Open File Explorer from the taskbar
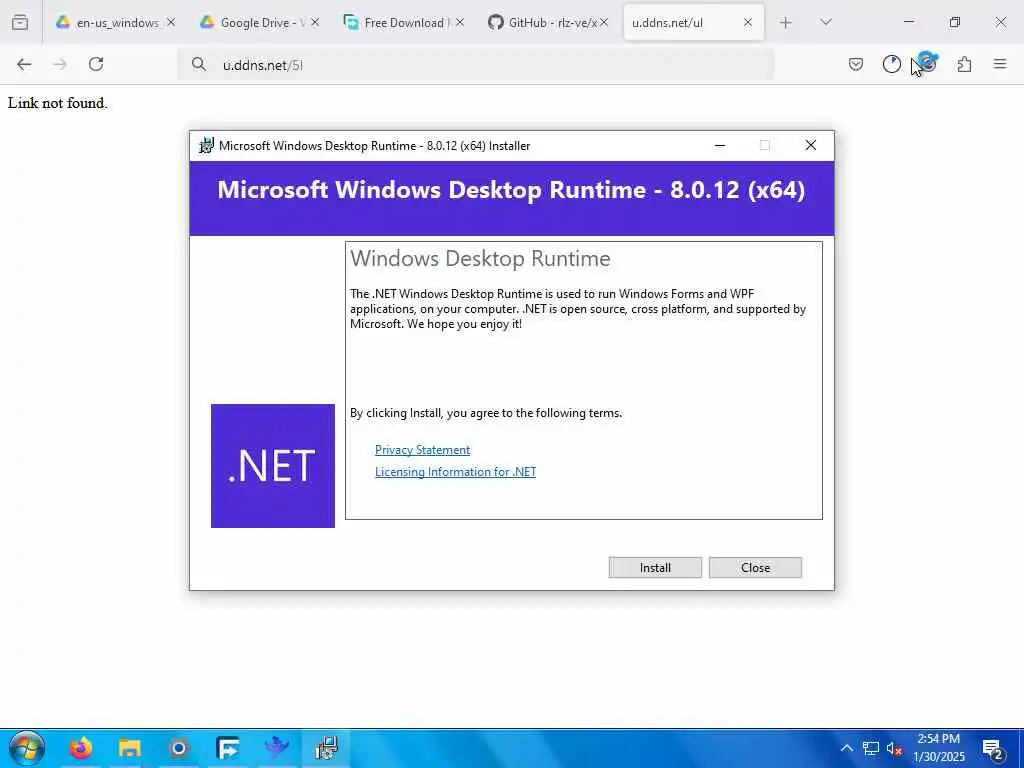 pyautogui.click(x=130, y=748)
